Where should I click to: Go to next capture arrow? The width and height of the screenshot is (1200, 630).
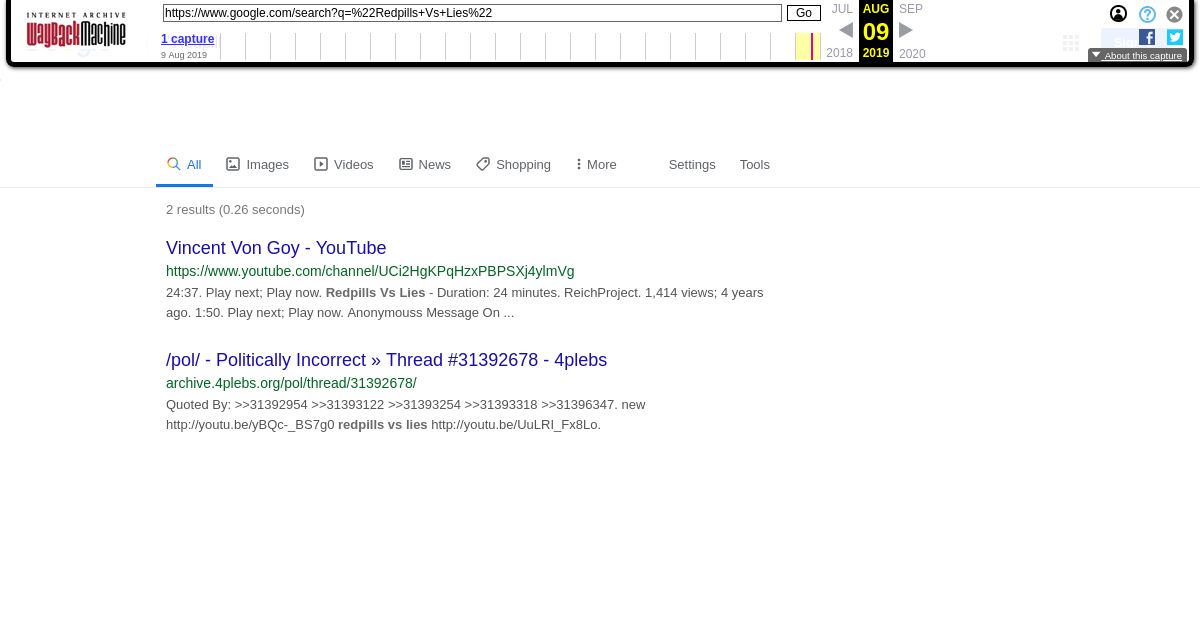(906, 30)
